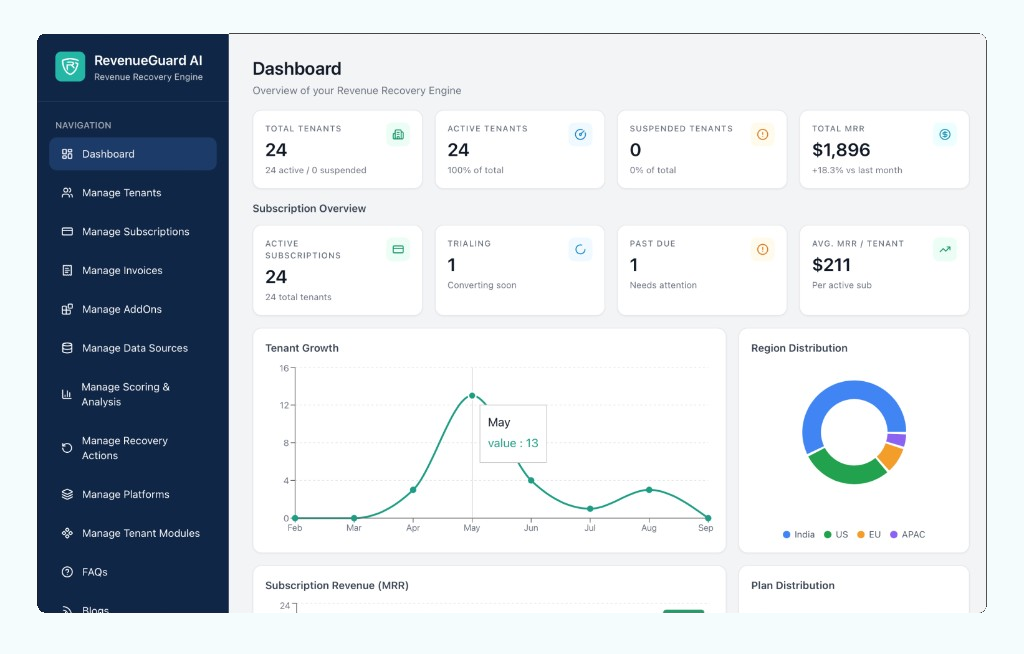
Task: Click the Apr data point on Tenant Growth
Action: (413, 490)
